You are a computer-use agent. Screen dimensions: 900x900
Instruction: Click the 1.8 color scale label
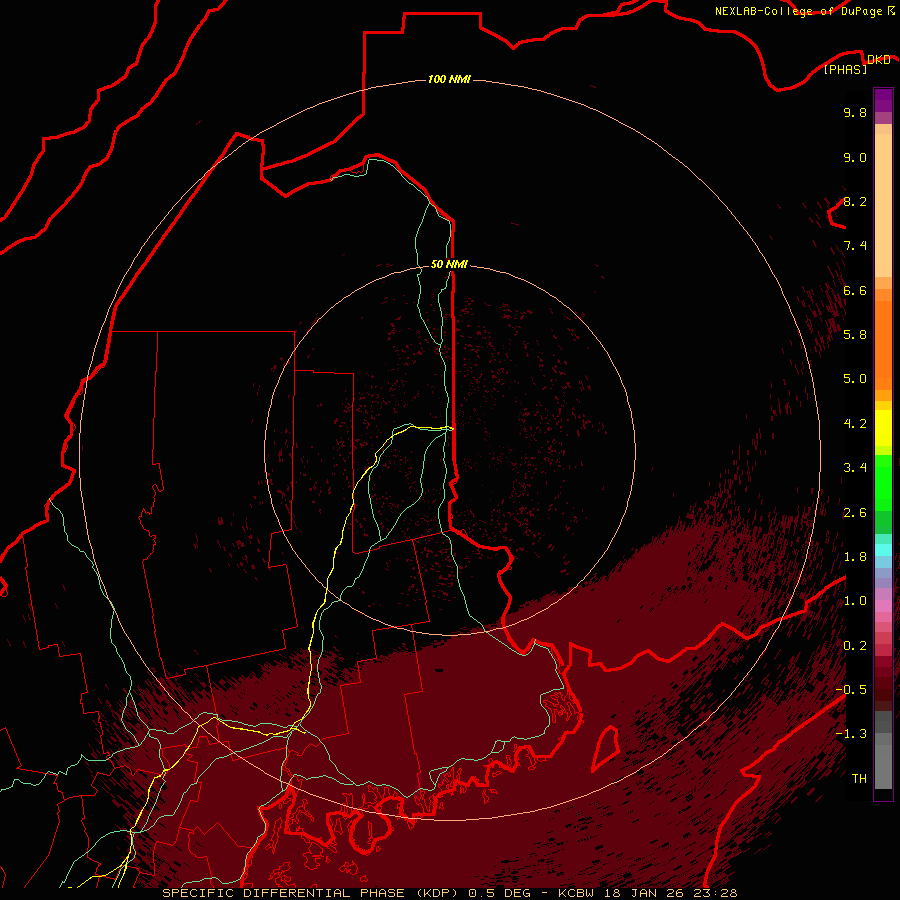(x=855, y=557)
